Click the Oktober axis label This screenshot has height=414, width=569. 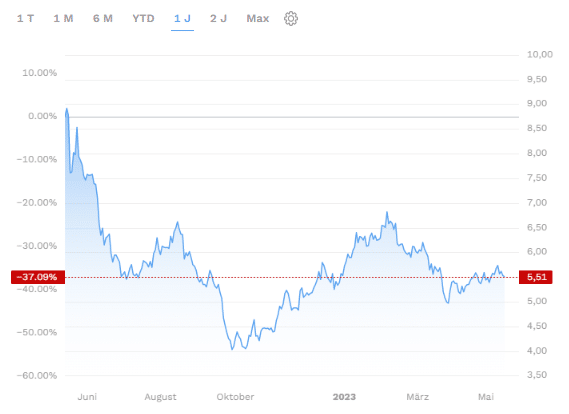click(x=235, y=397)
